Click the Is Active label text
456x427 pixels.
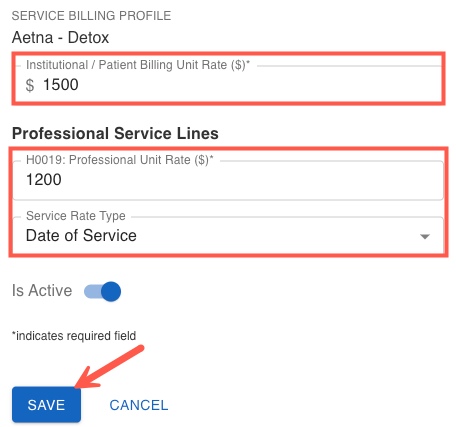42,290
